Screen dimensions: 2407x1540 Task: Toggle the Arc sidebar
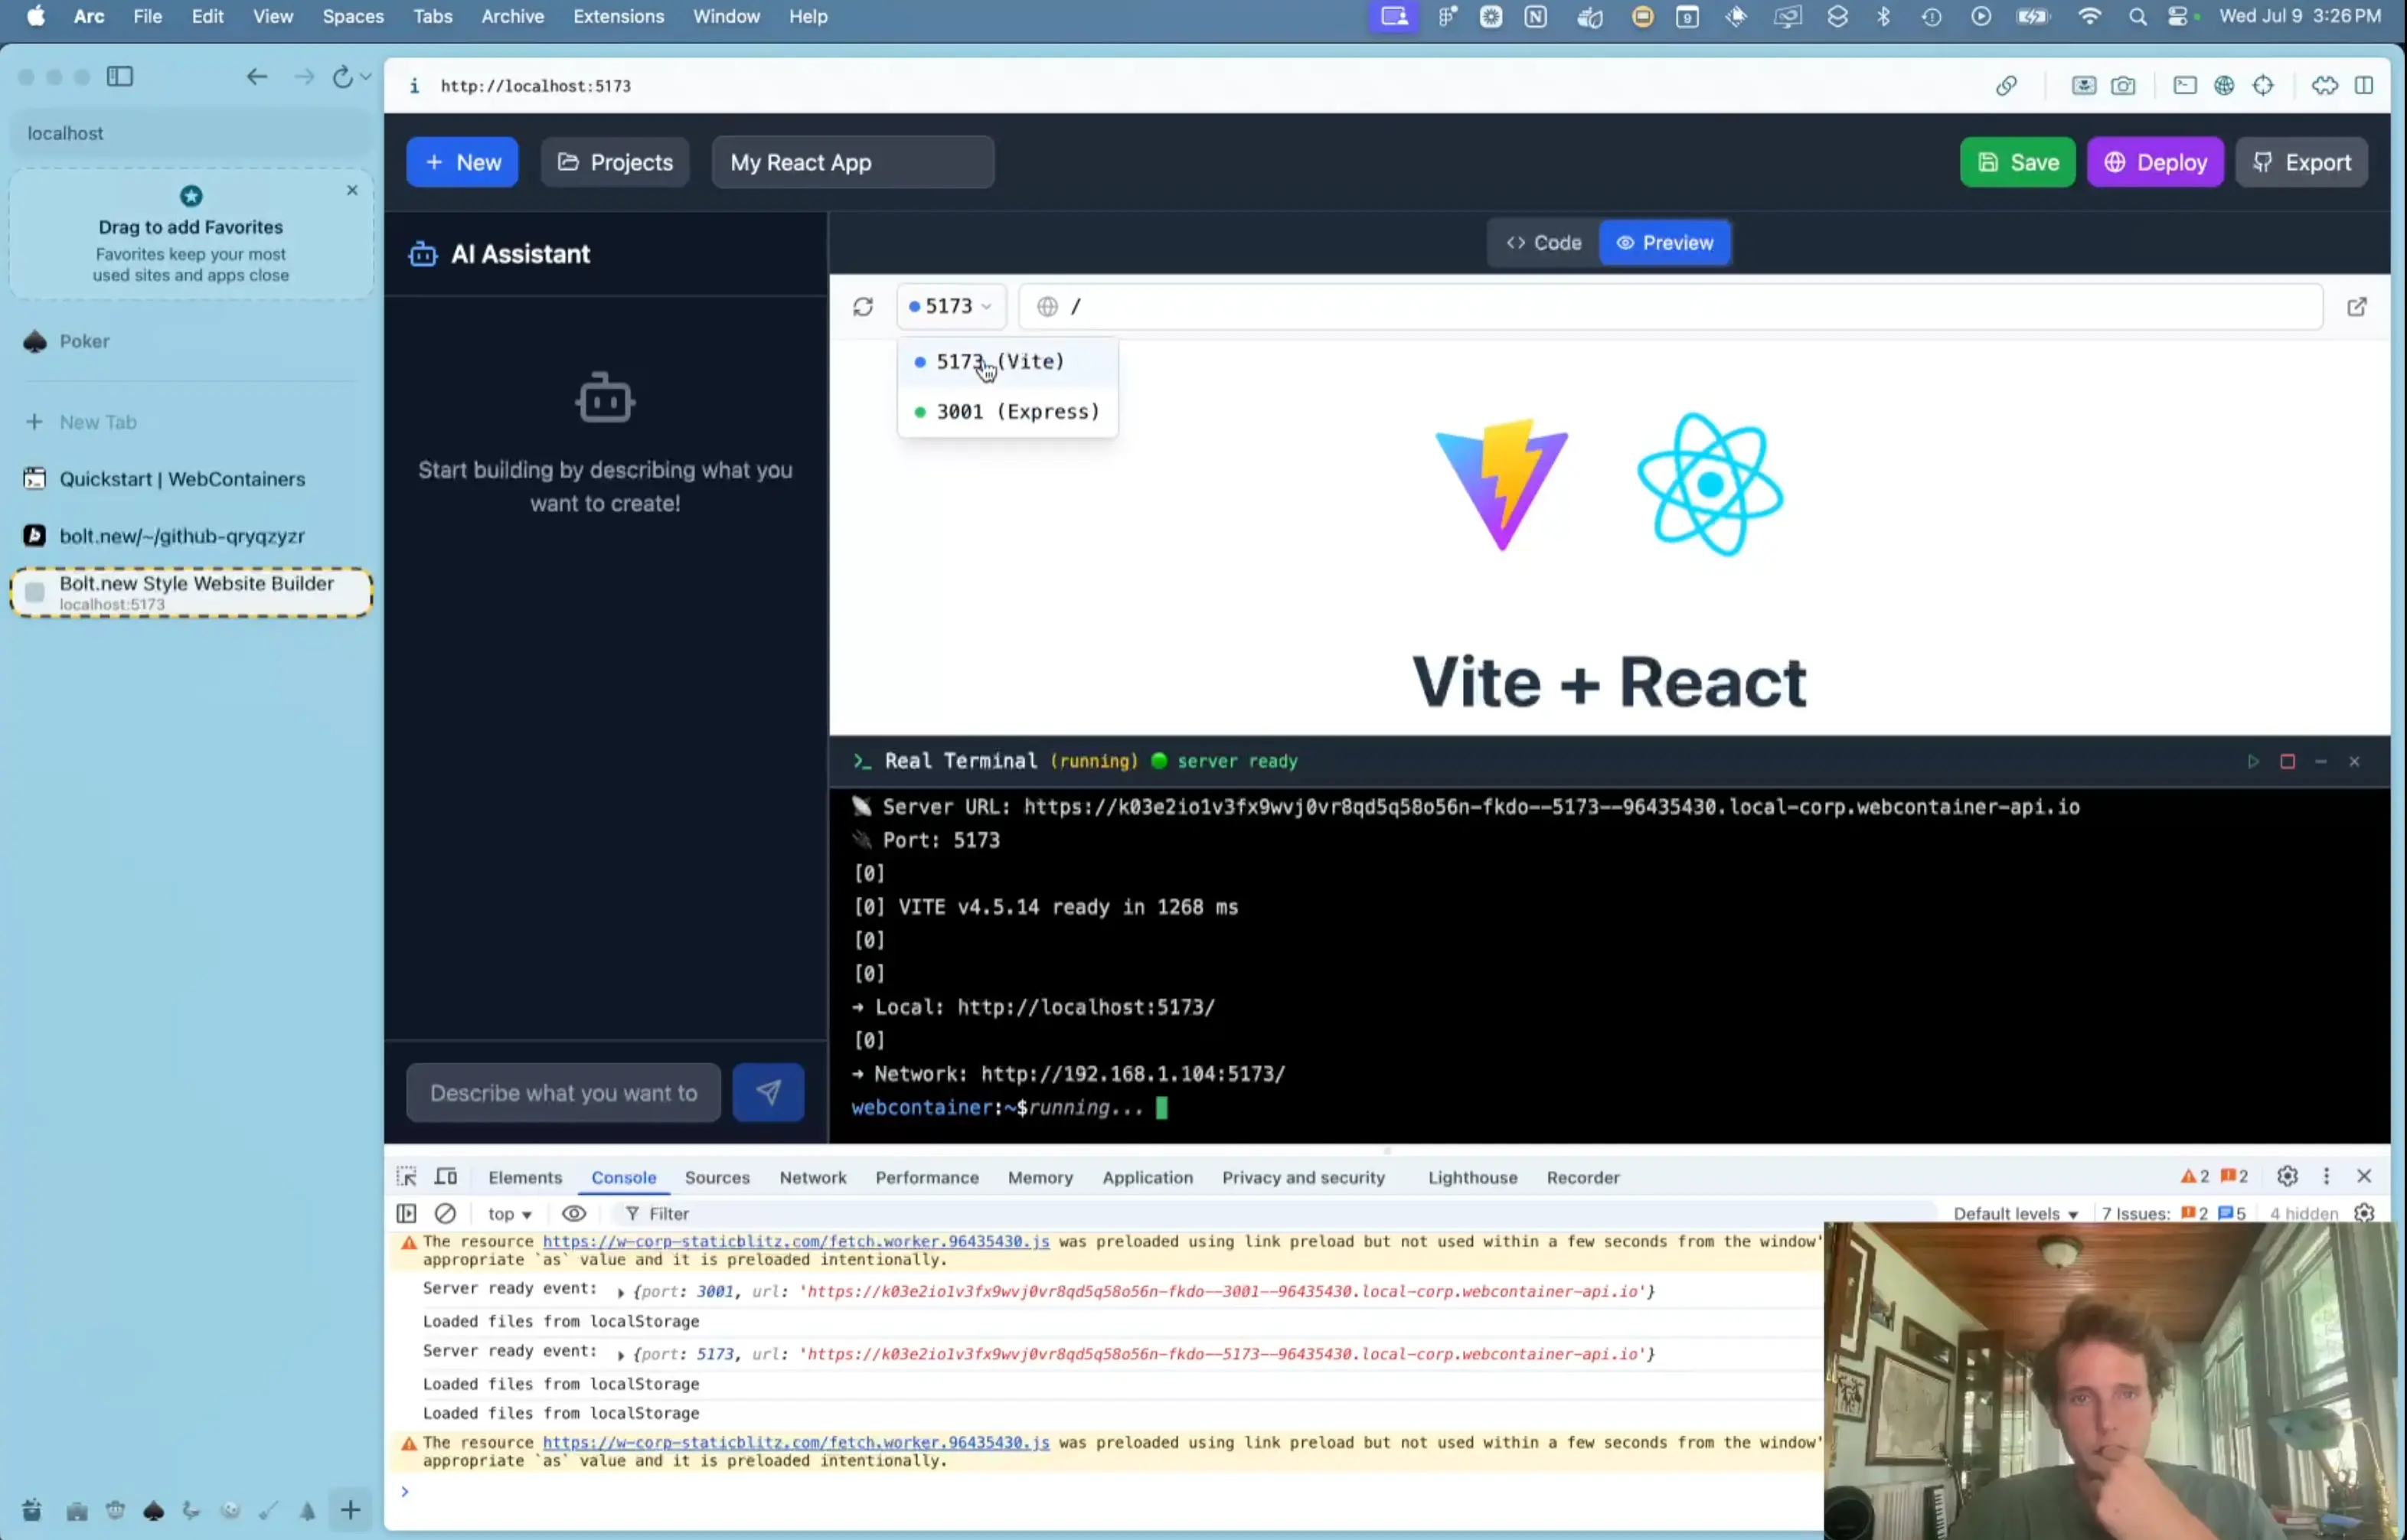point(120,76)
